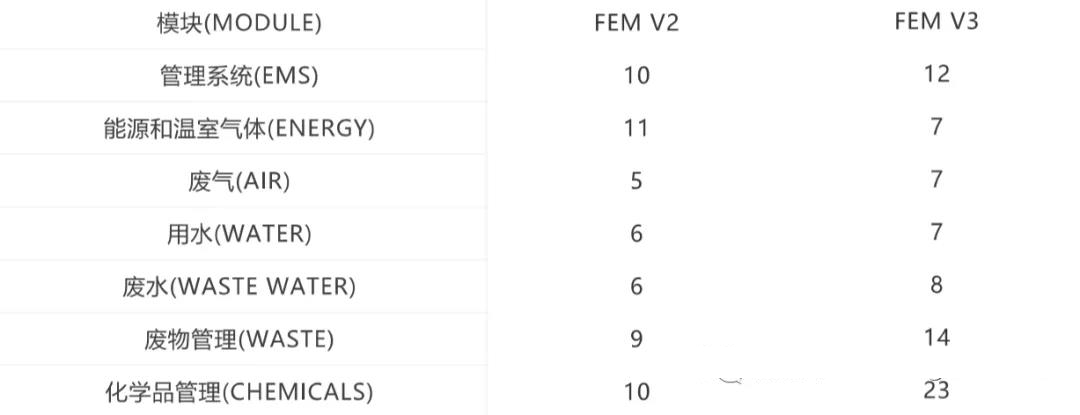Click the 废水(WASTE WATER) row label
The height and width of the screenshot is (415, 1080).
pyautogui.click(x=239, y=287)
